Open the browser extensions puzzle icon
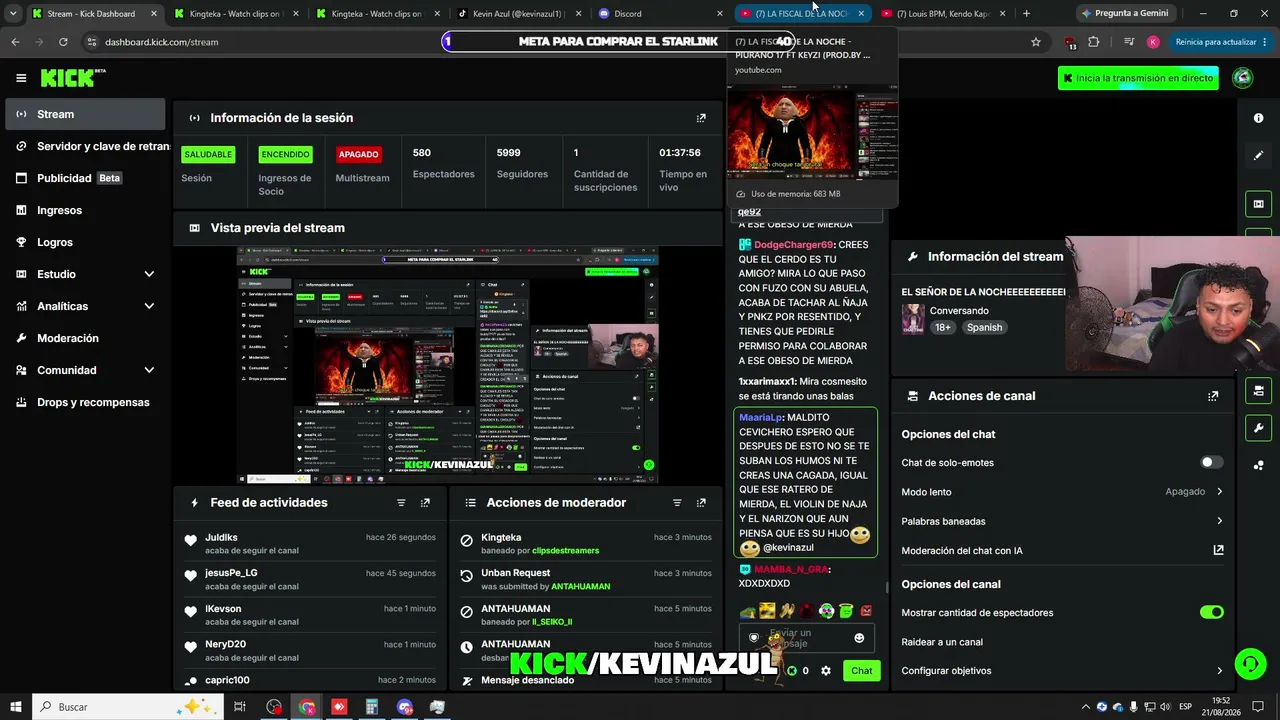The width and height of the screenshot is (1280, 720). tap(1093, 42)
